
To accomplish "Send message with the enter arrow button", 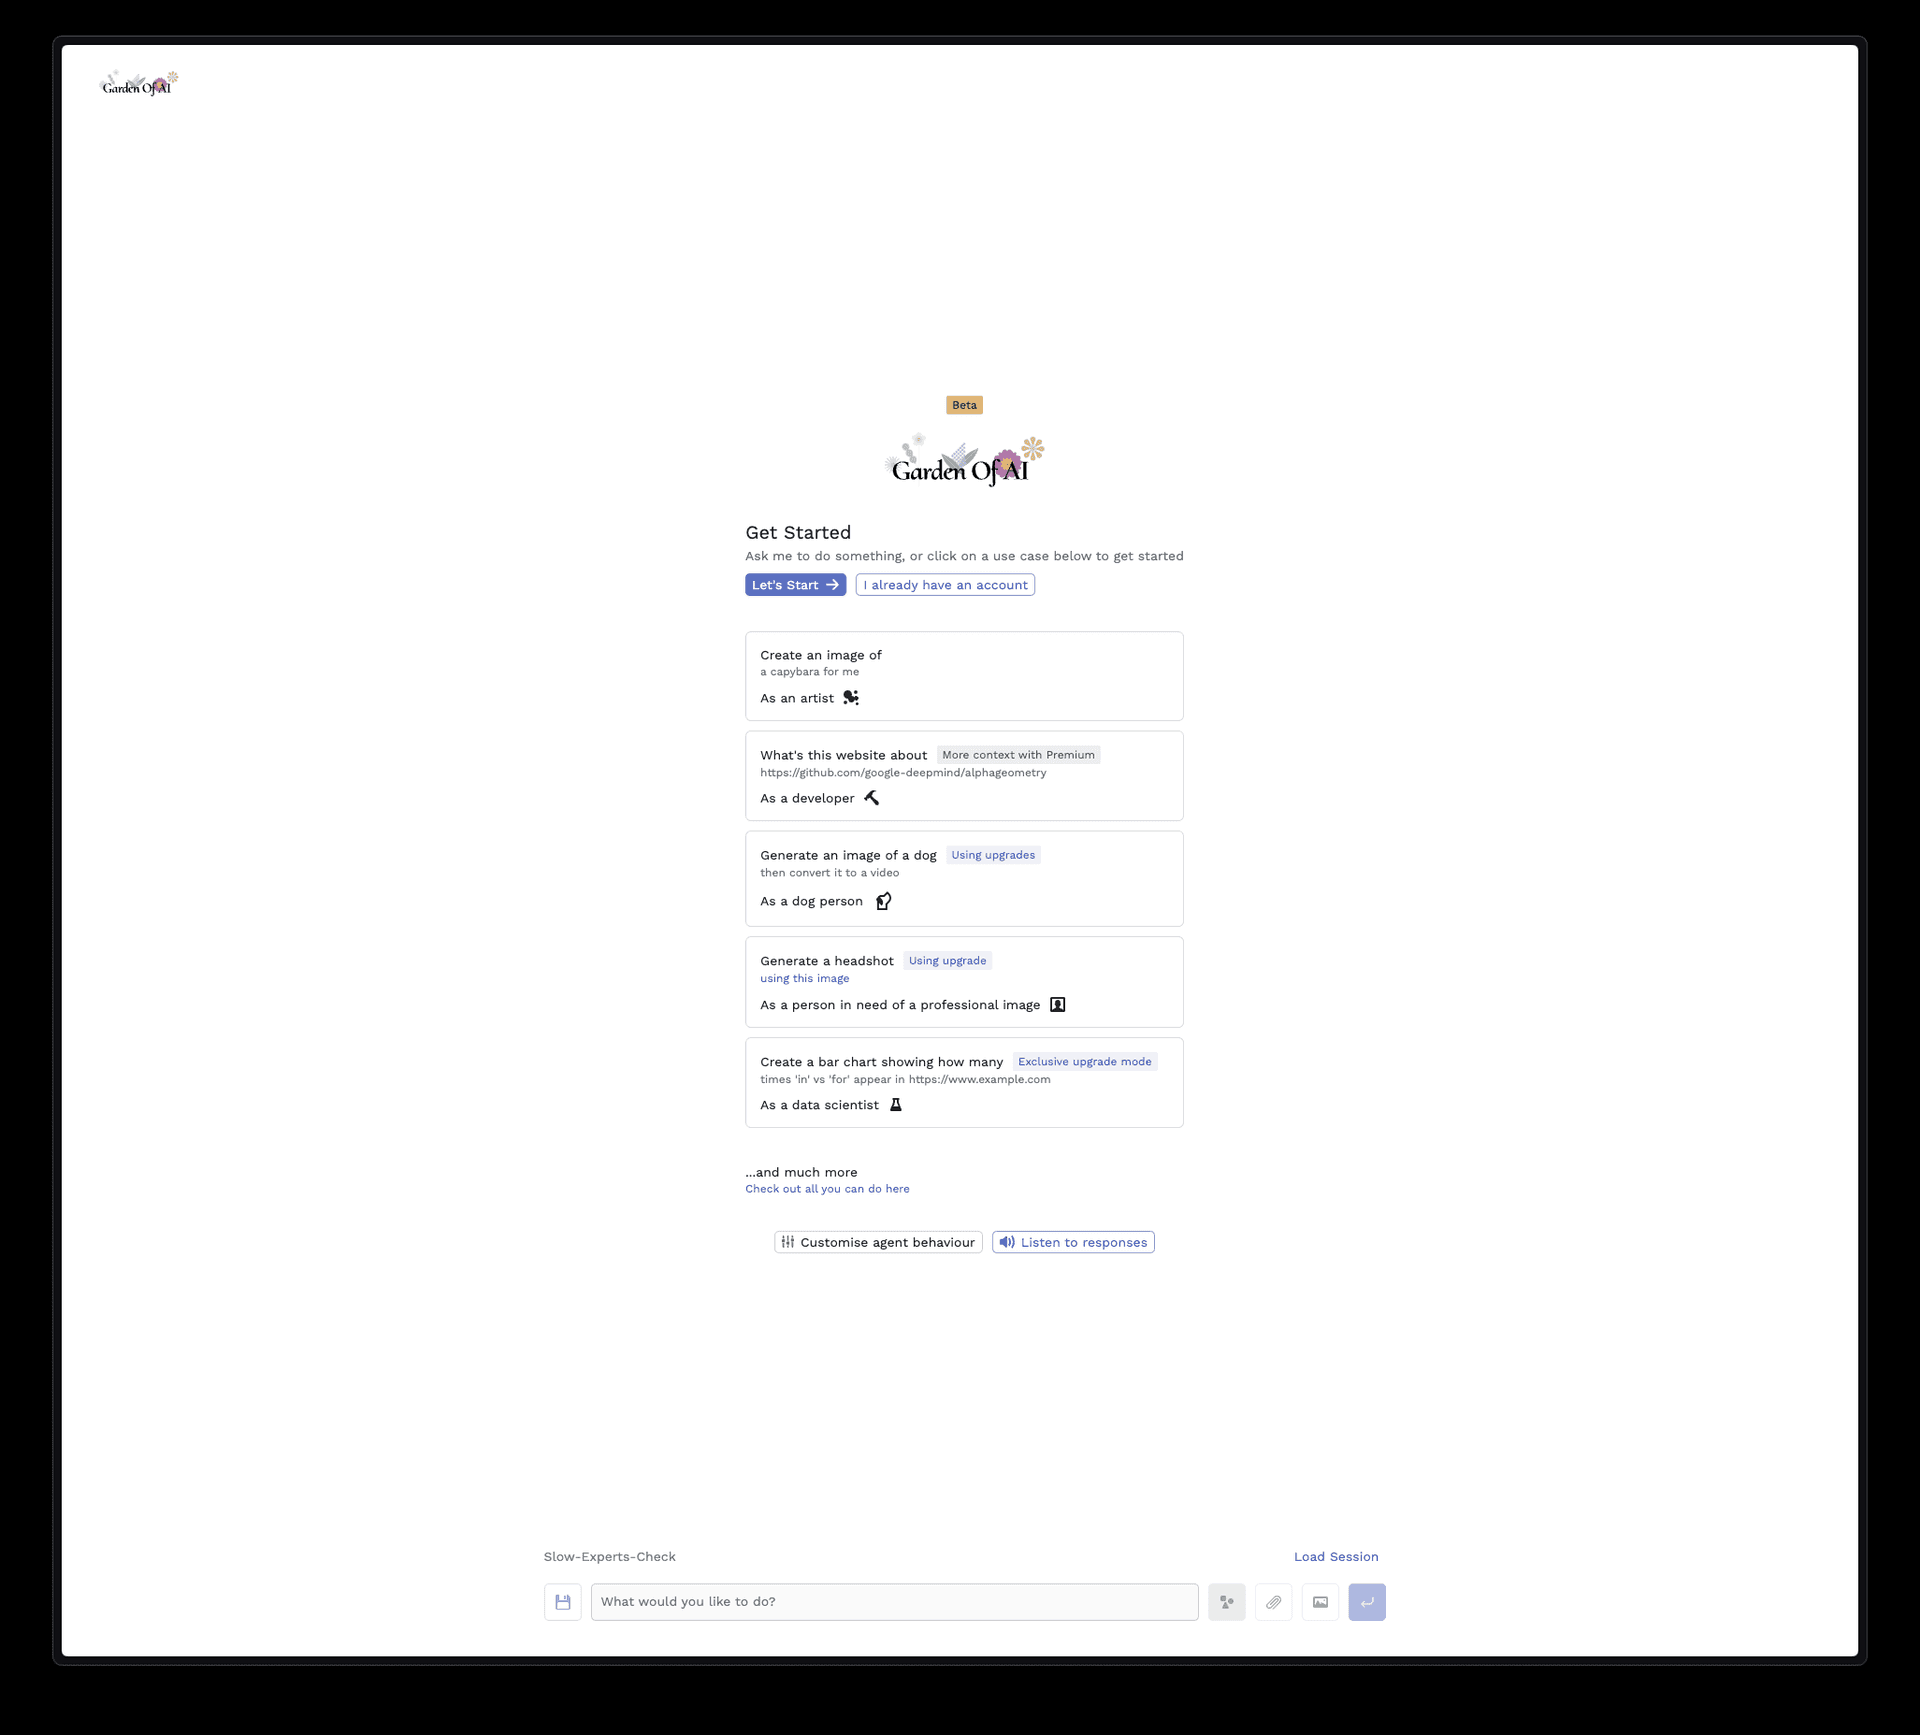I will click(1367, 1602).
